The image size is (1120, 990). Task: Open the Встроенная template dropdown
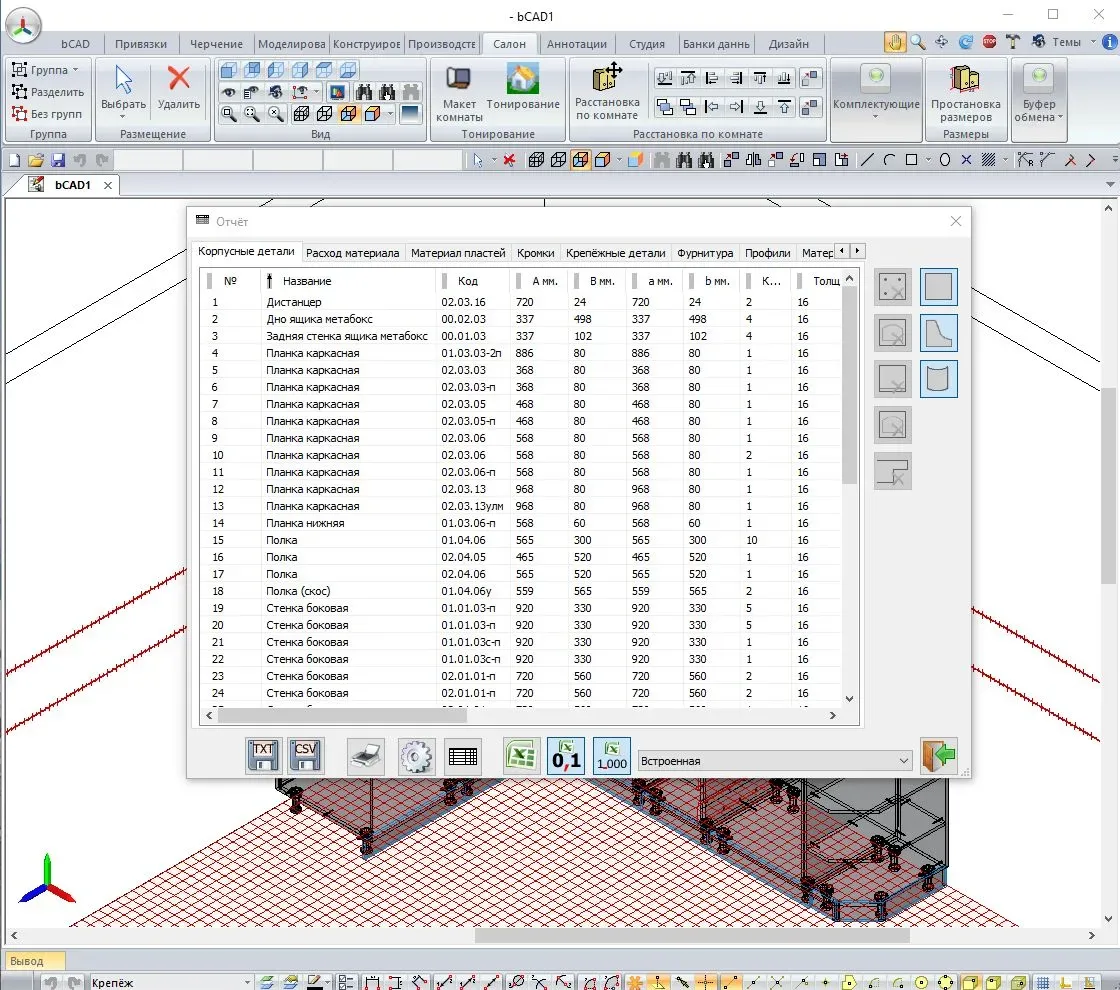point(775,761)
